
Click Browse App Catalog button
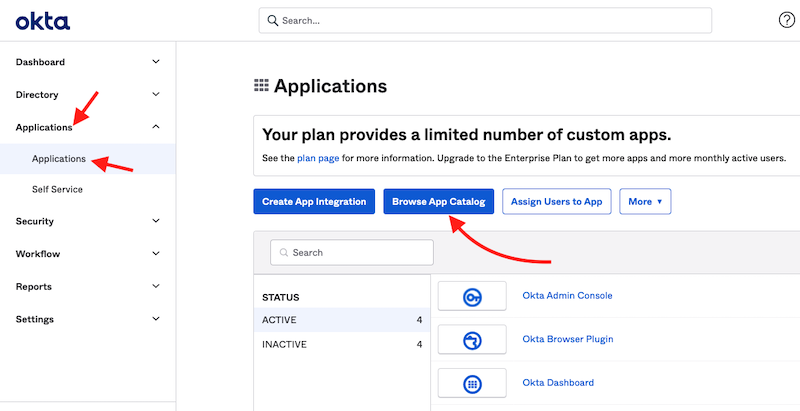click(x=439, y=201)
